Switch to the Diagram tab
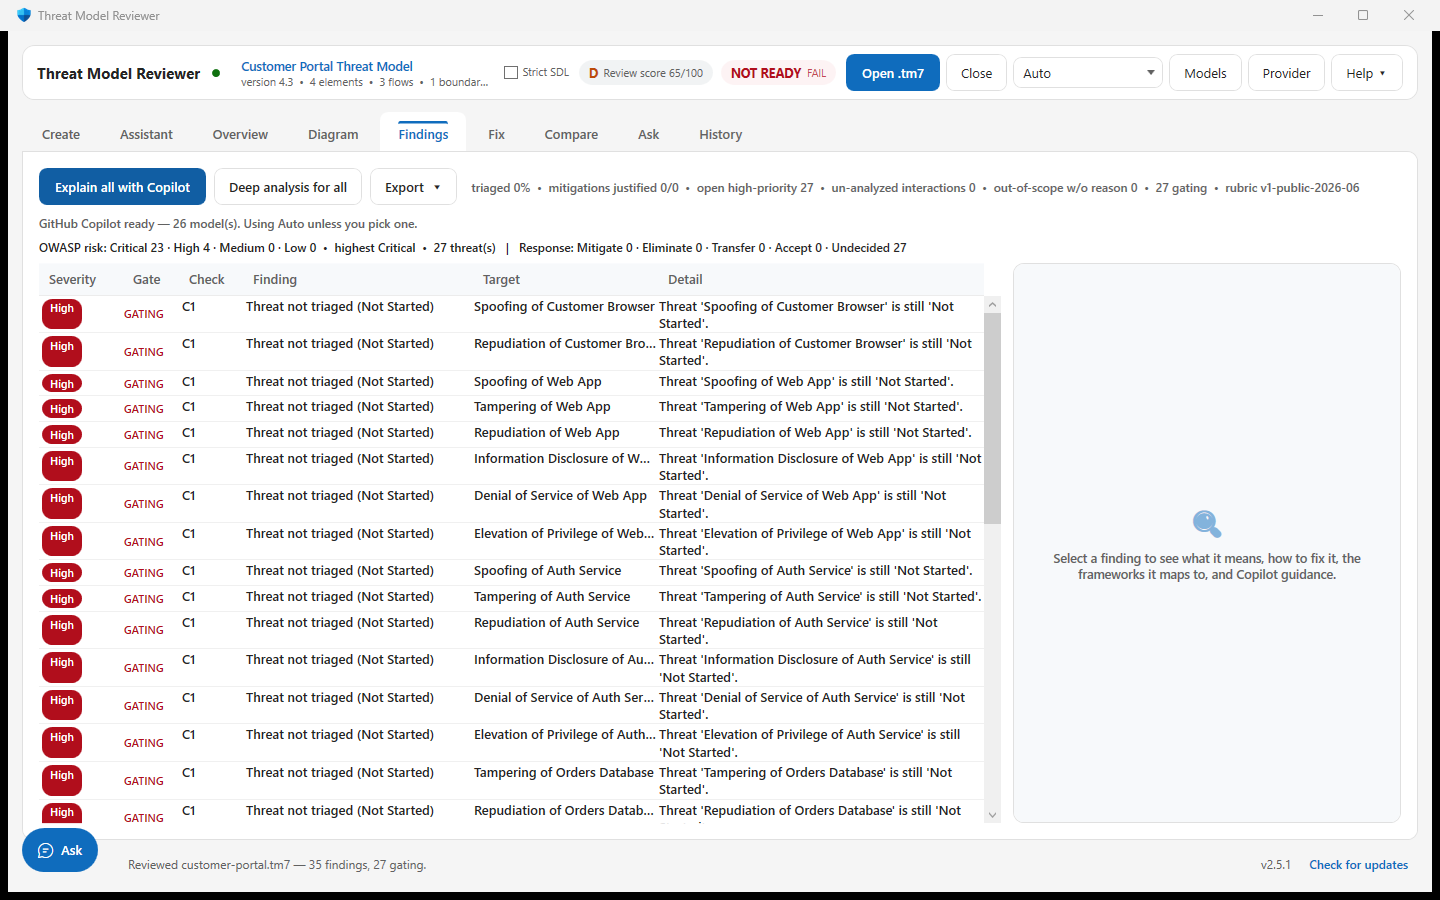Viewport: 1440px width, 900px height. click(333, 134)
